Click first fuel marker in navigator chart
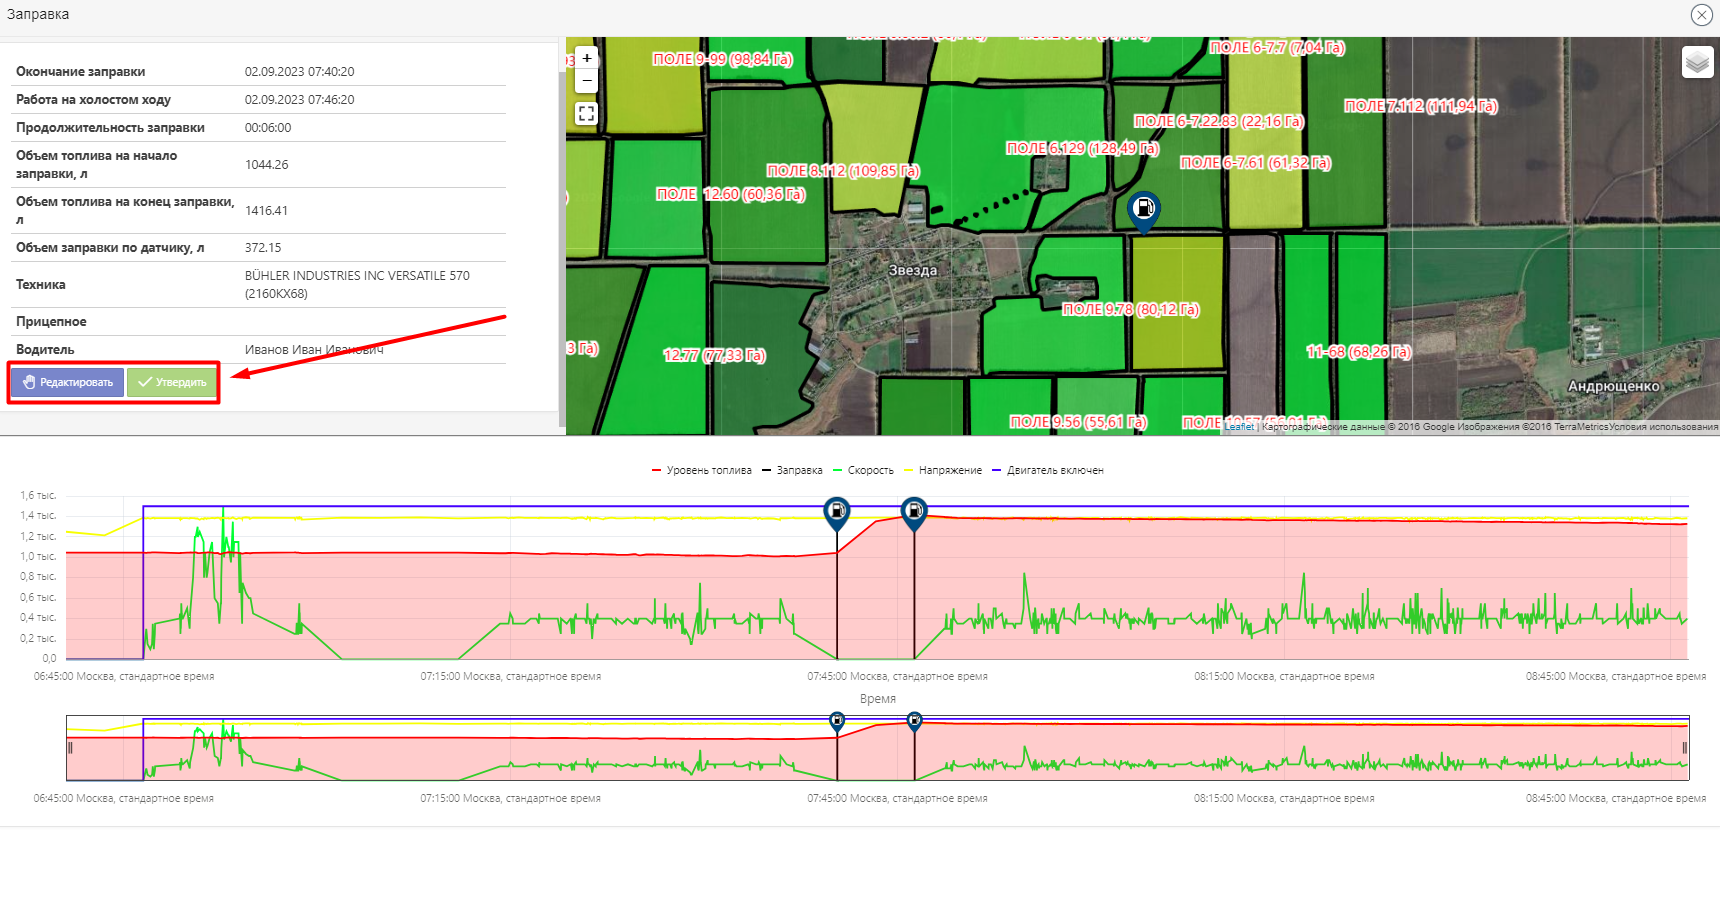Image resolution: width=1720 pixels, height=918 pixels. tap(837, 720)
